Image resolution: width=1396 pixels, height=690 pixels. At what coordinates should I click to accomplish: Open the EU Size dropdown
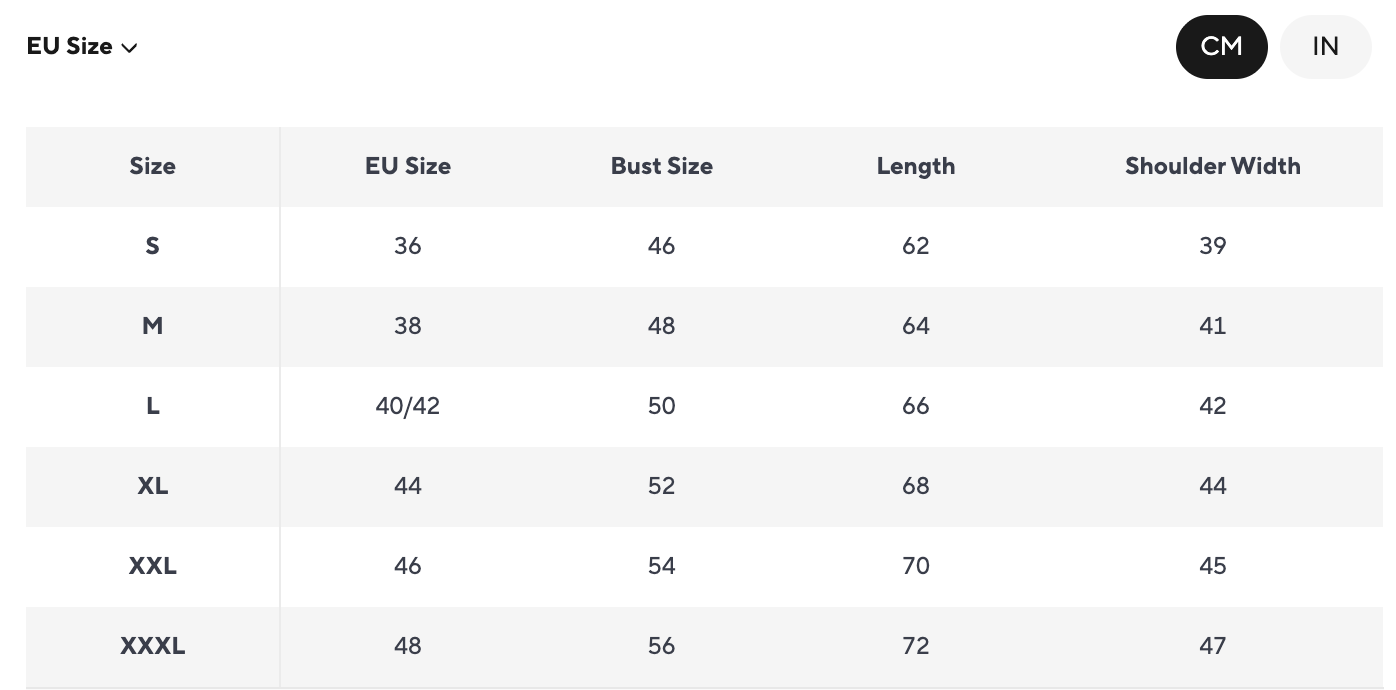pyautogui.click(x=82, y=47)
